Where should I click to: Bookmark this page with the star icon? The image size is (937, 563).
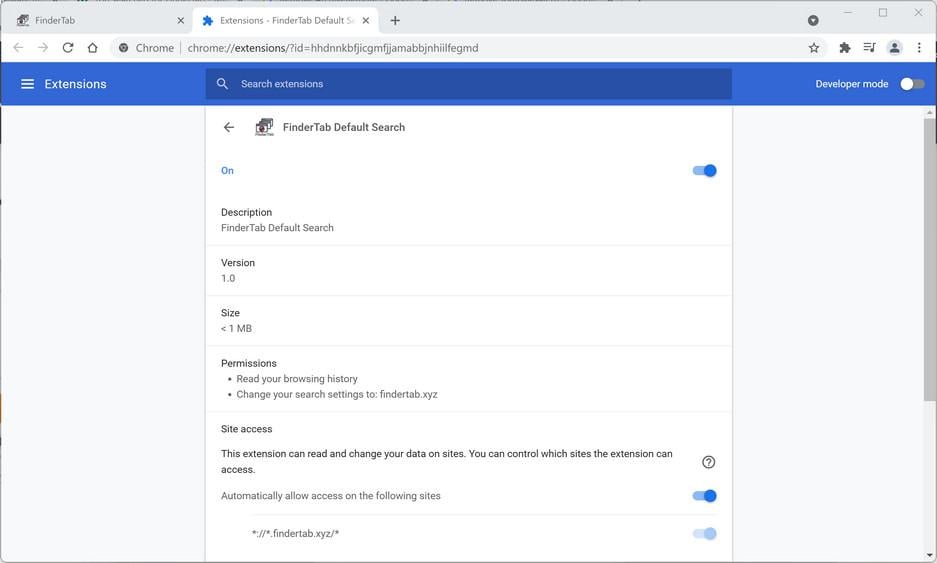tap(814, 48)
